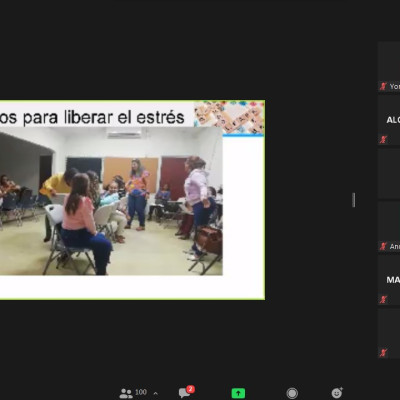Click the gallery panel divider handle
Image resolution: width=400 pixels, height=400 pixels.
(x=354, y=200)
